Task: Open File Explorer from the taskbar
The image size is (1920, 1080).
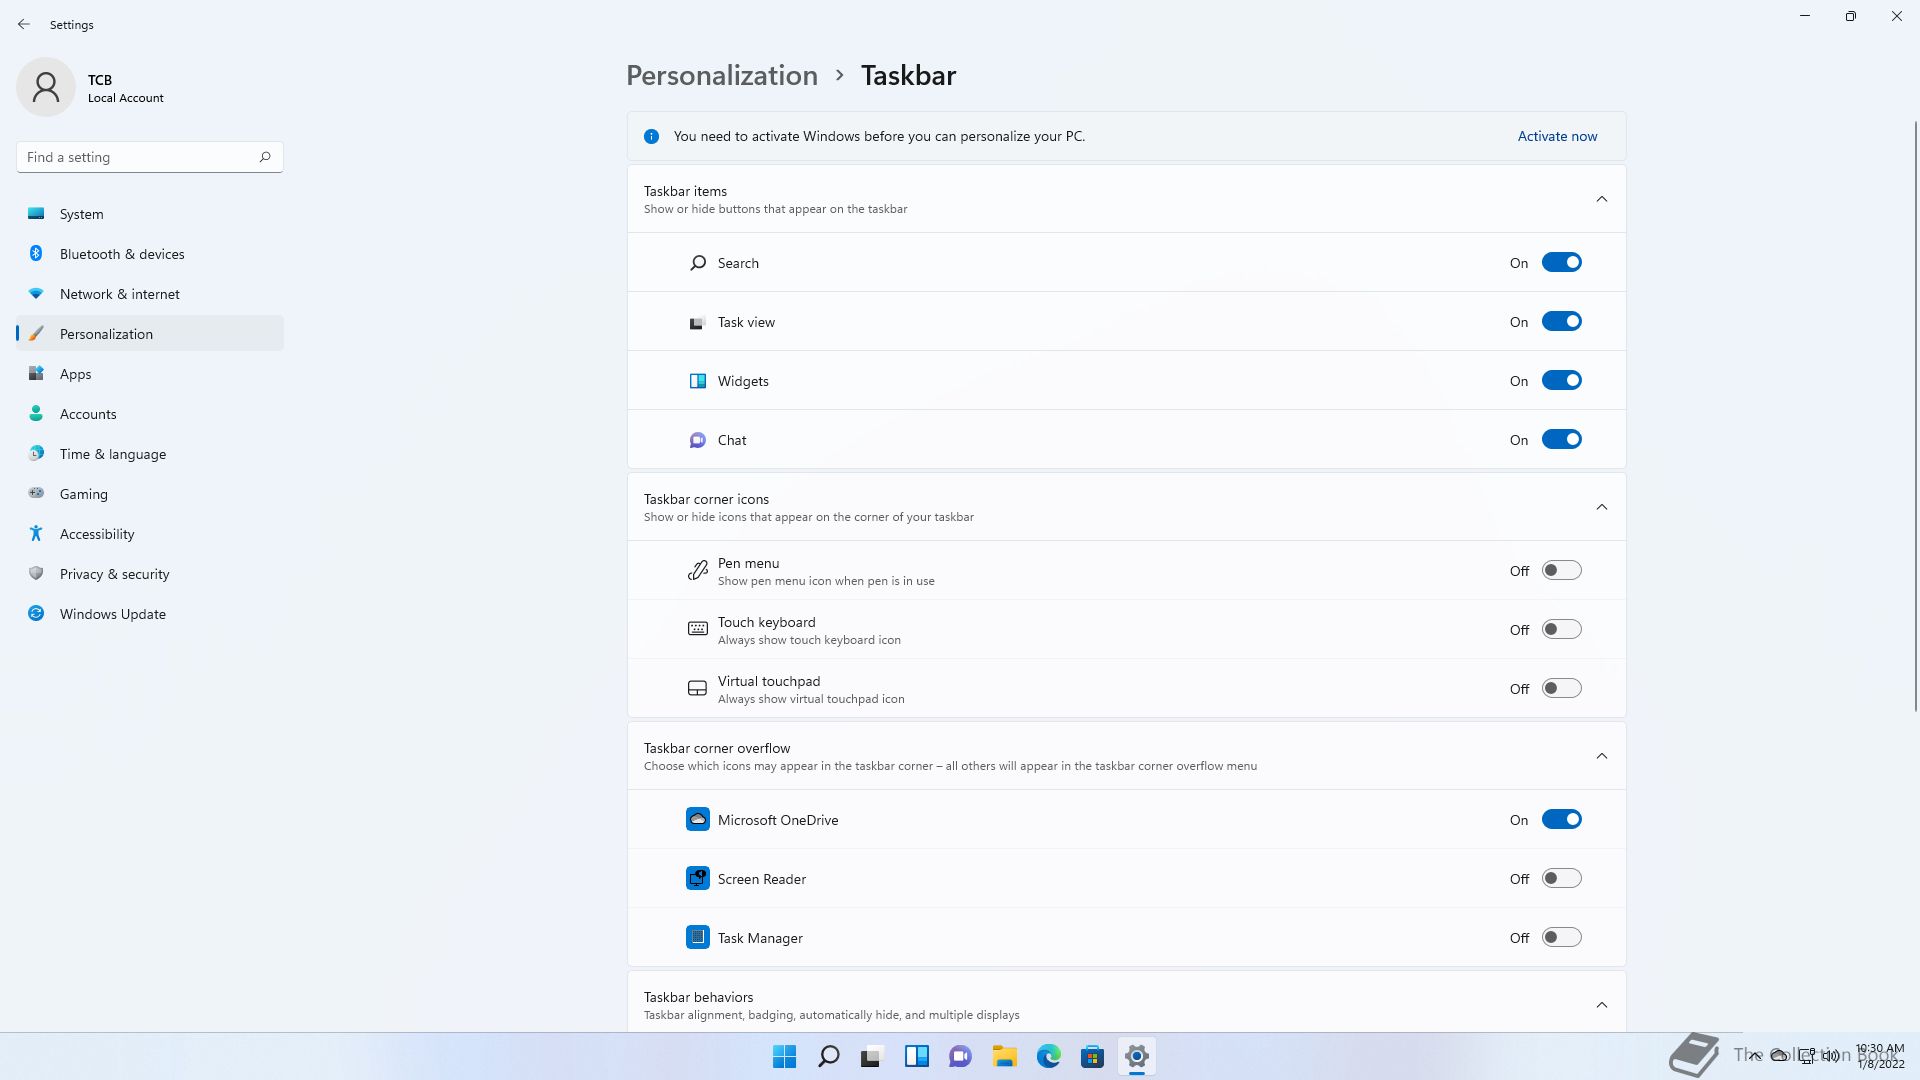Action: pyautogui.click(x=1005, y=1056)
